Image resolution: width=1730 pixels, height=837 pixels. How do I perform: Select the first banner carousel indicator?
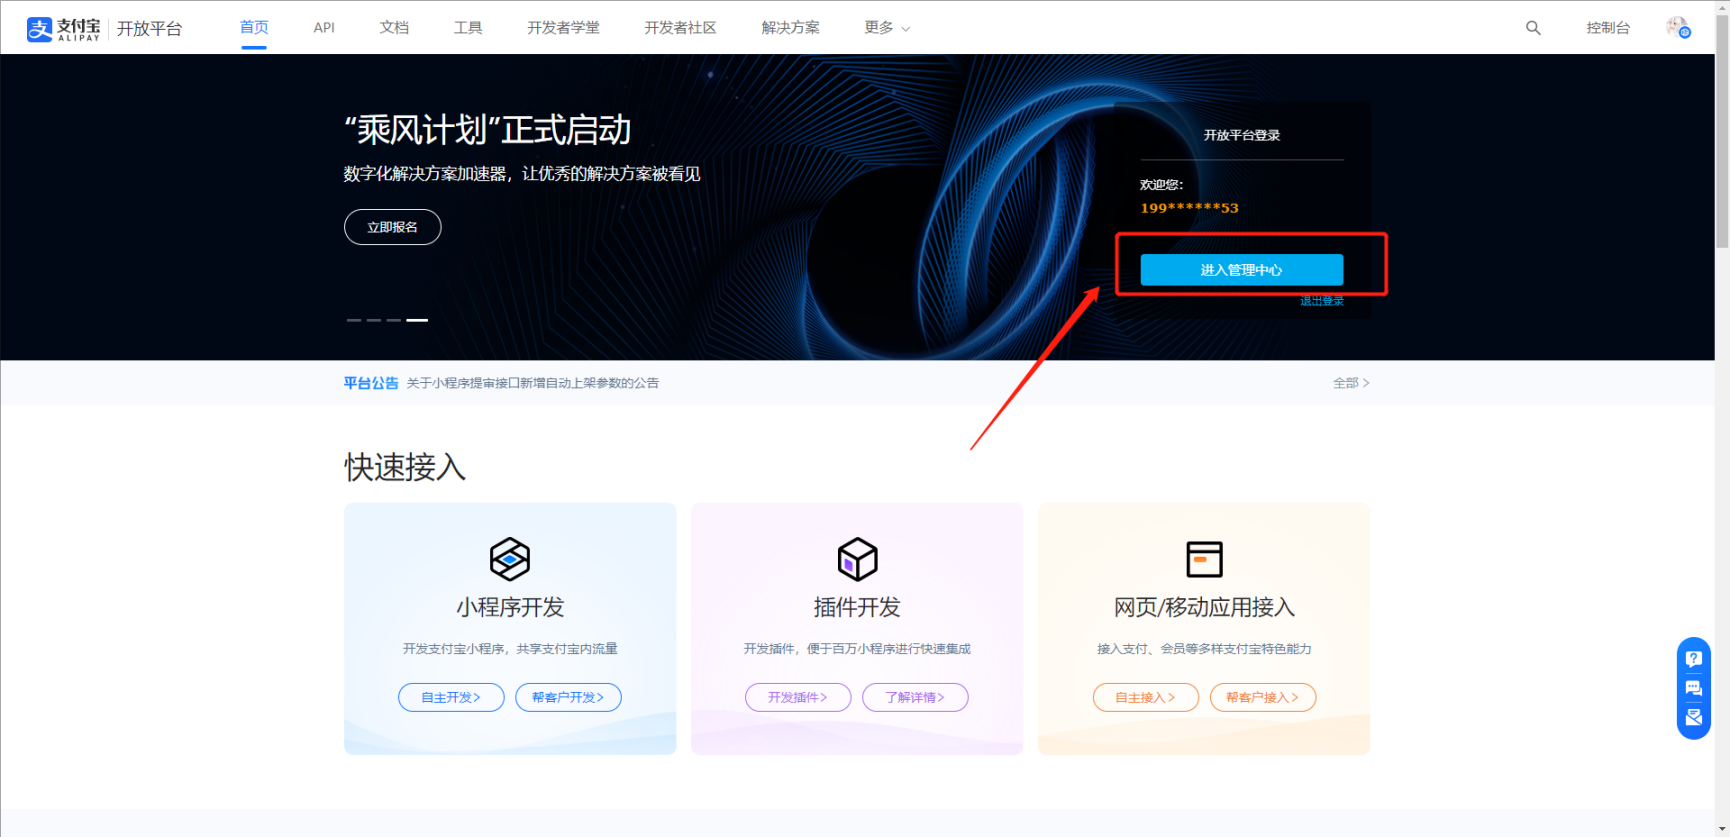click(353, 320)
